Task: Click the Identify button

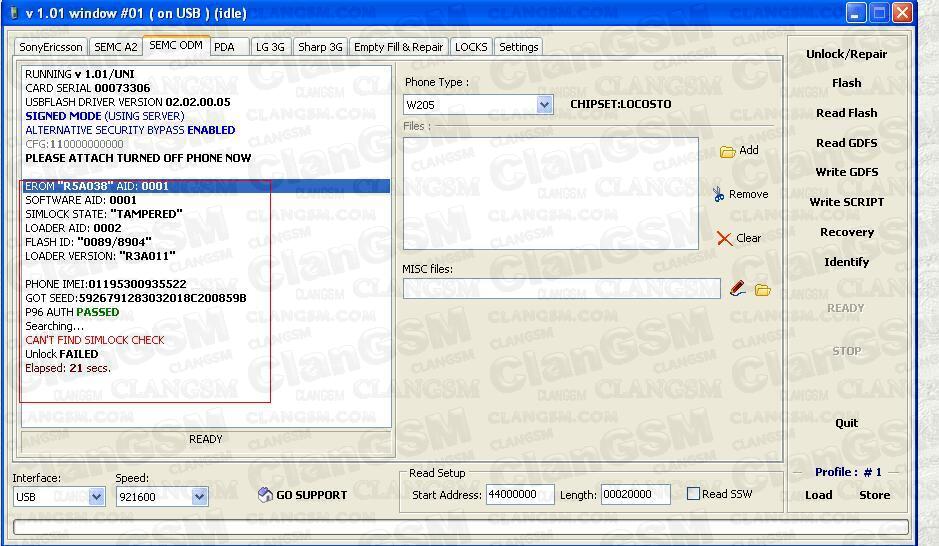Action: 846,262
